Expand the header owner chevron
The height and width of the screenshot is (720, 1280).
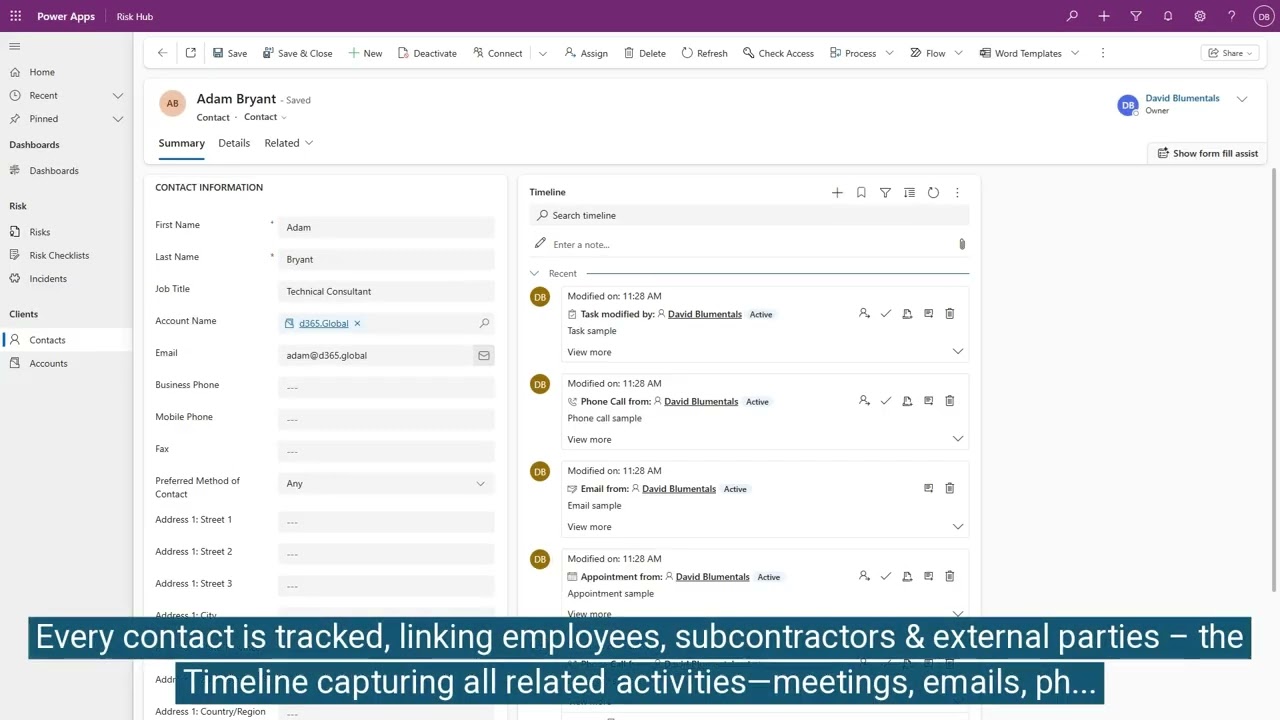(1242, 99)
